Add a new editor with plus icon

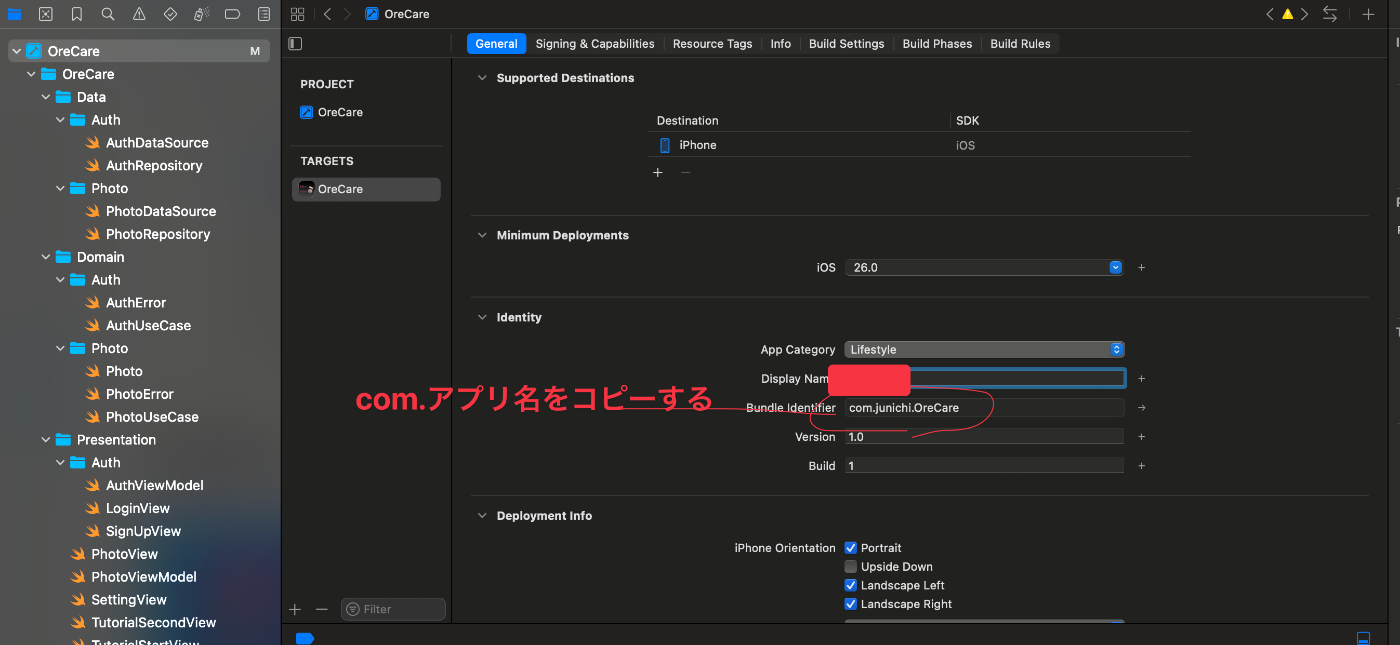(x=1368, y=14)
